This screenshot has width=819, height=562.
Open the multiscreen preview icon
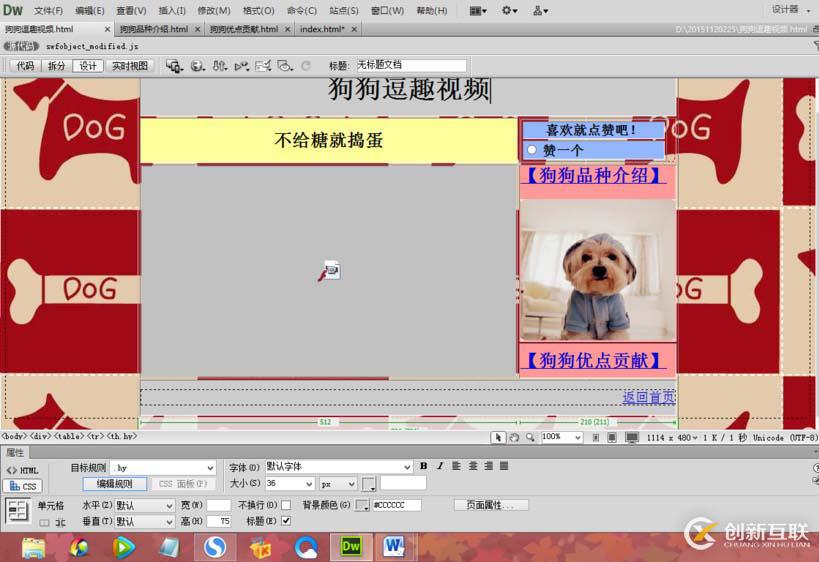pos(174,66)
